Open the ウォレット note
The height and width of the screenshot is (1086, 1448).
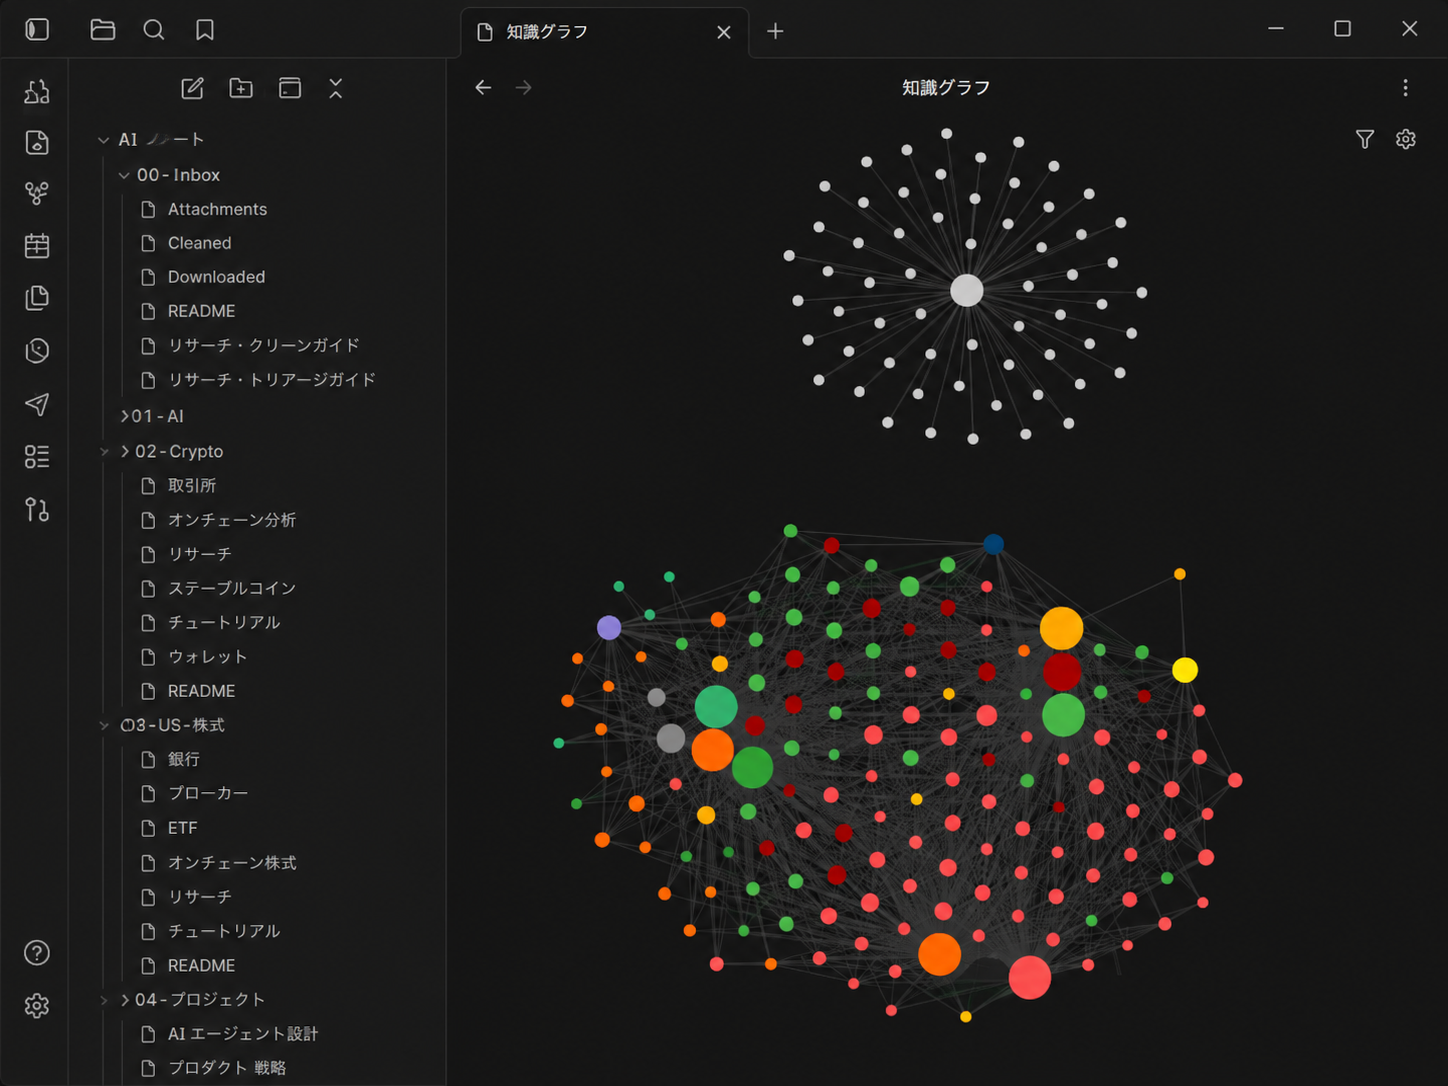194,657
